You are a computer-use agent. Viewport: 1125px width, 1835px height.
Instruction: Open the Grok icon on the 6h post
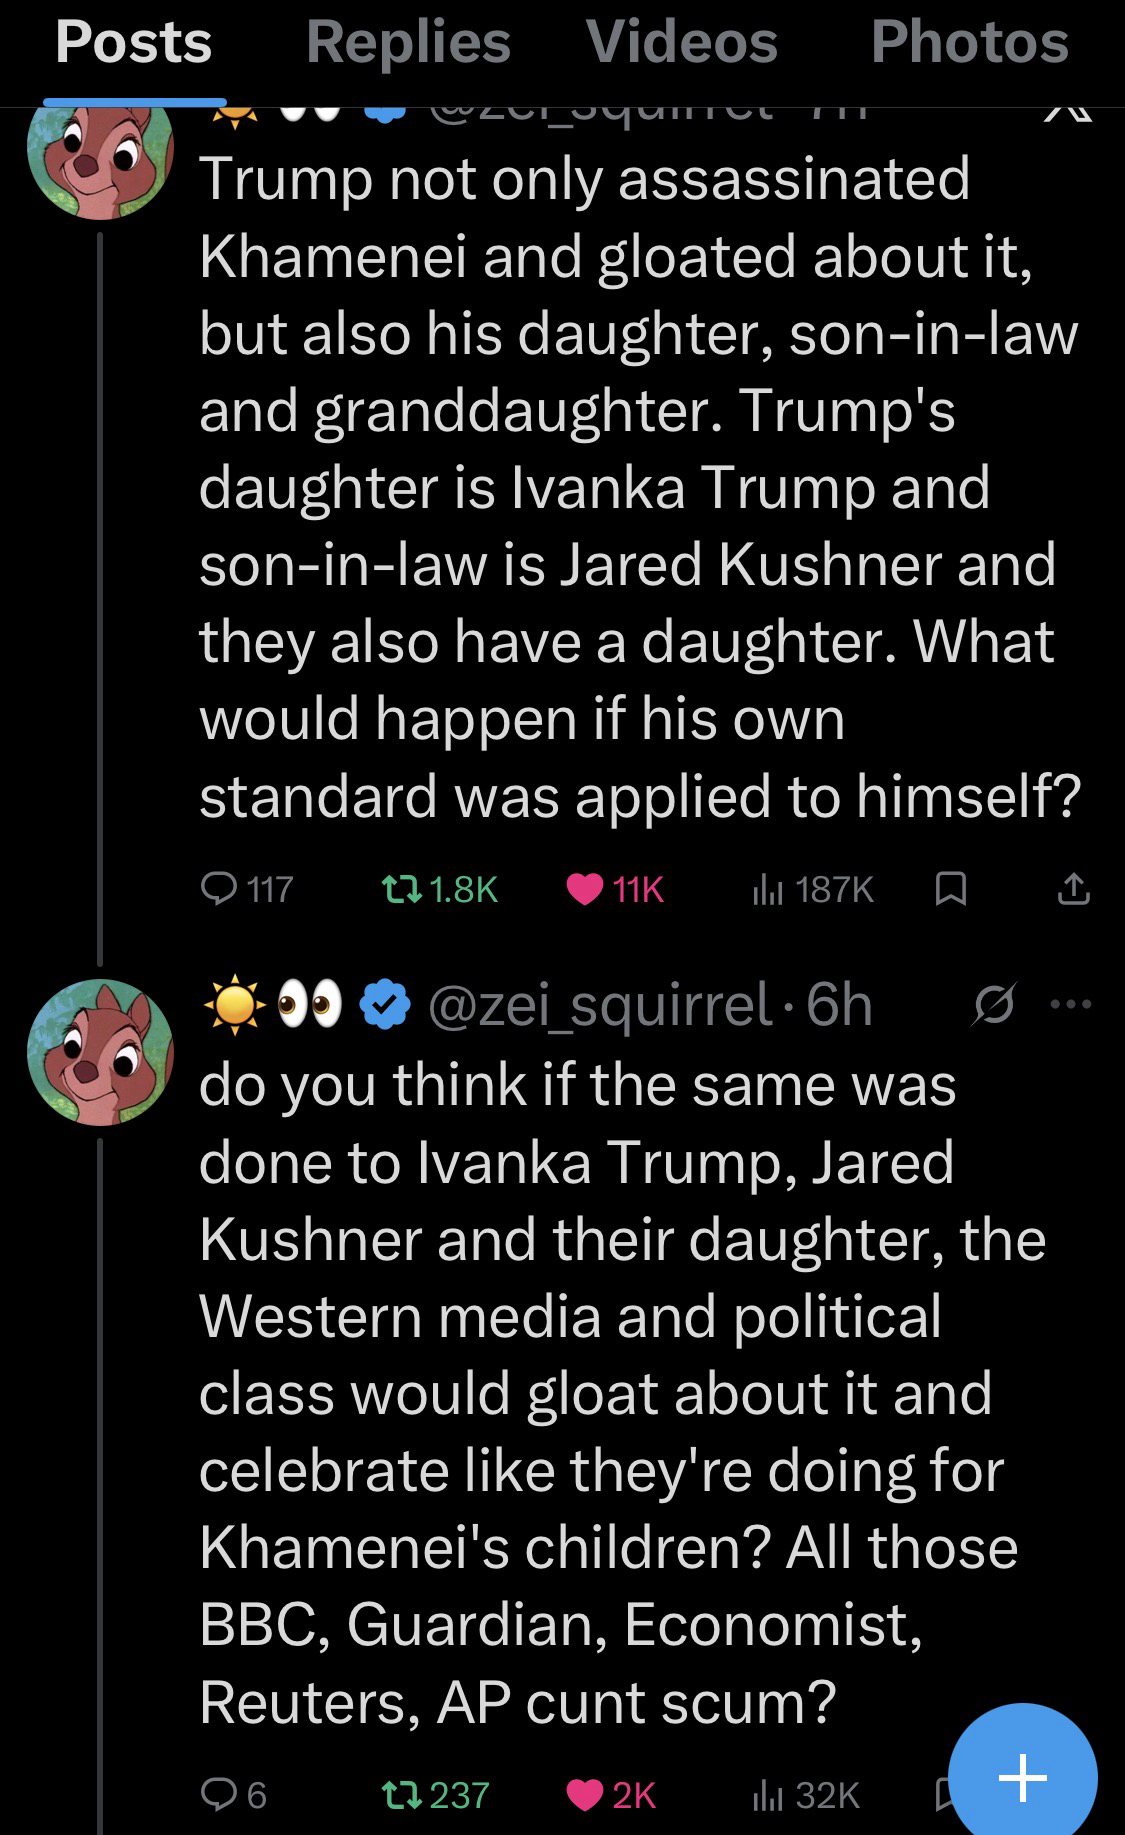pyautogui.click(x=995, y=1004)
